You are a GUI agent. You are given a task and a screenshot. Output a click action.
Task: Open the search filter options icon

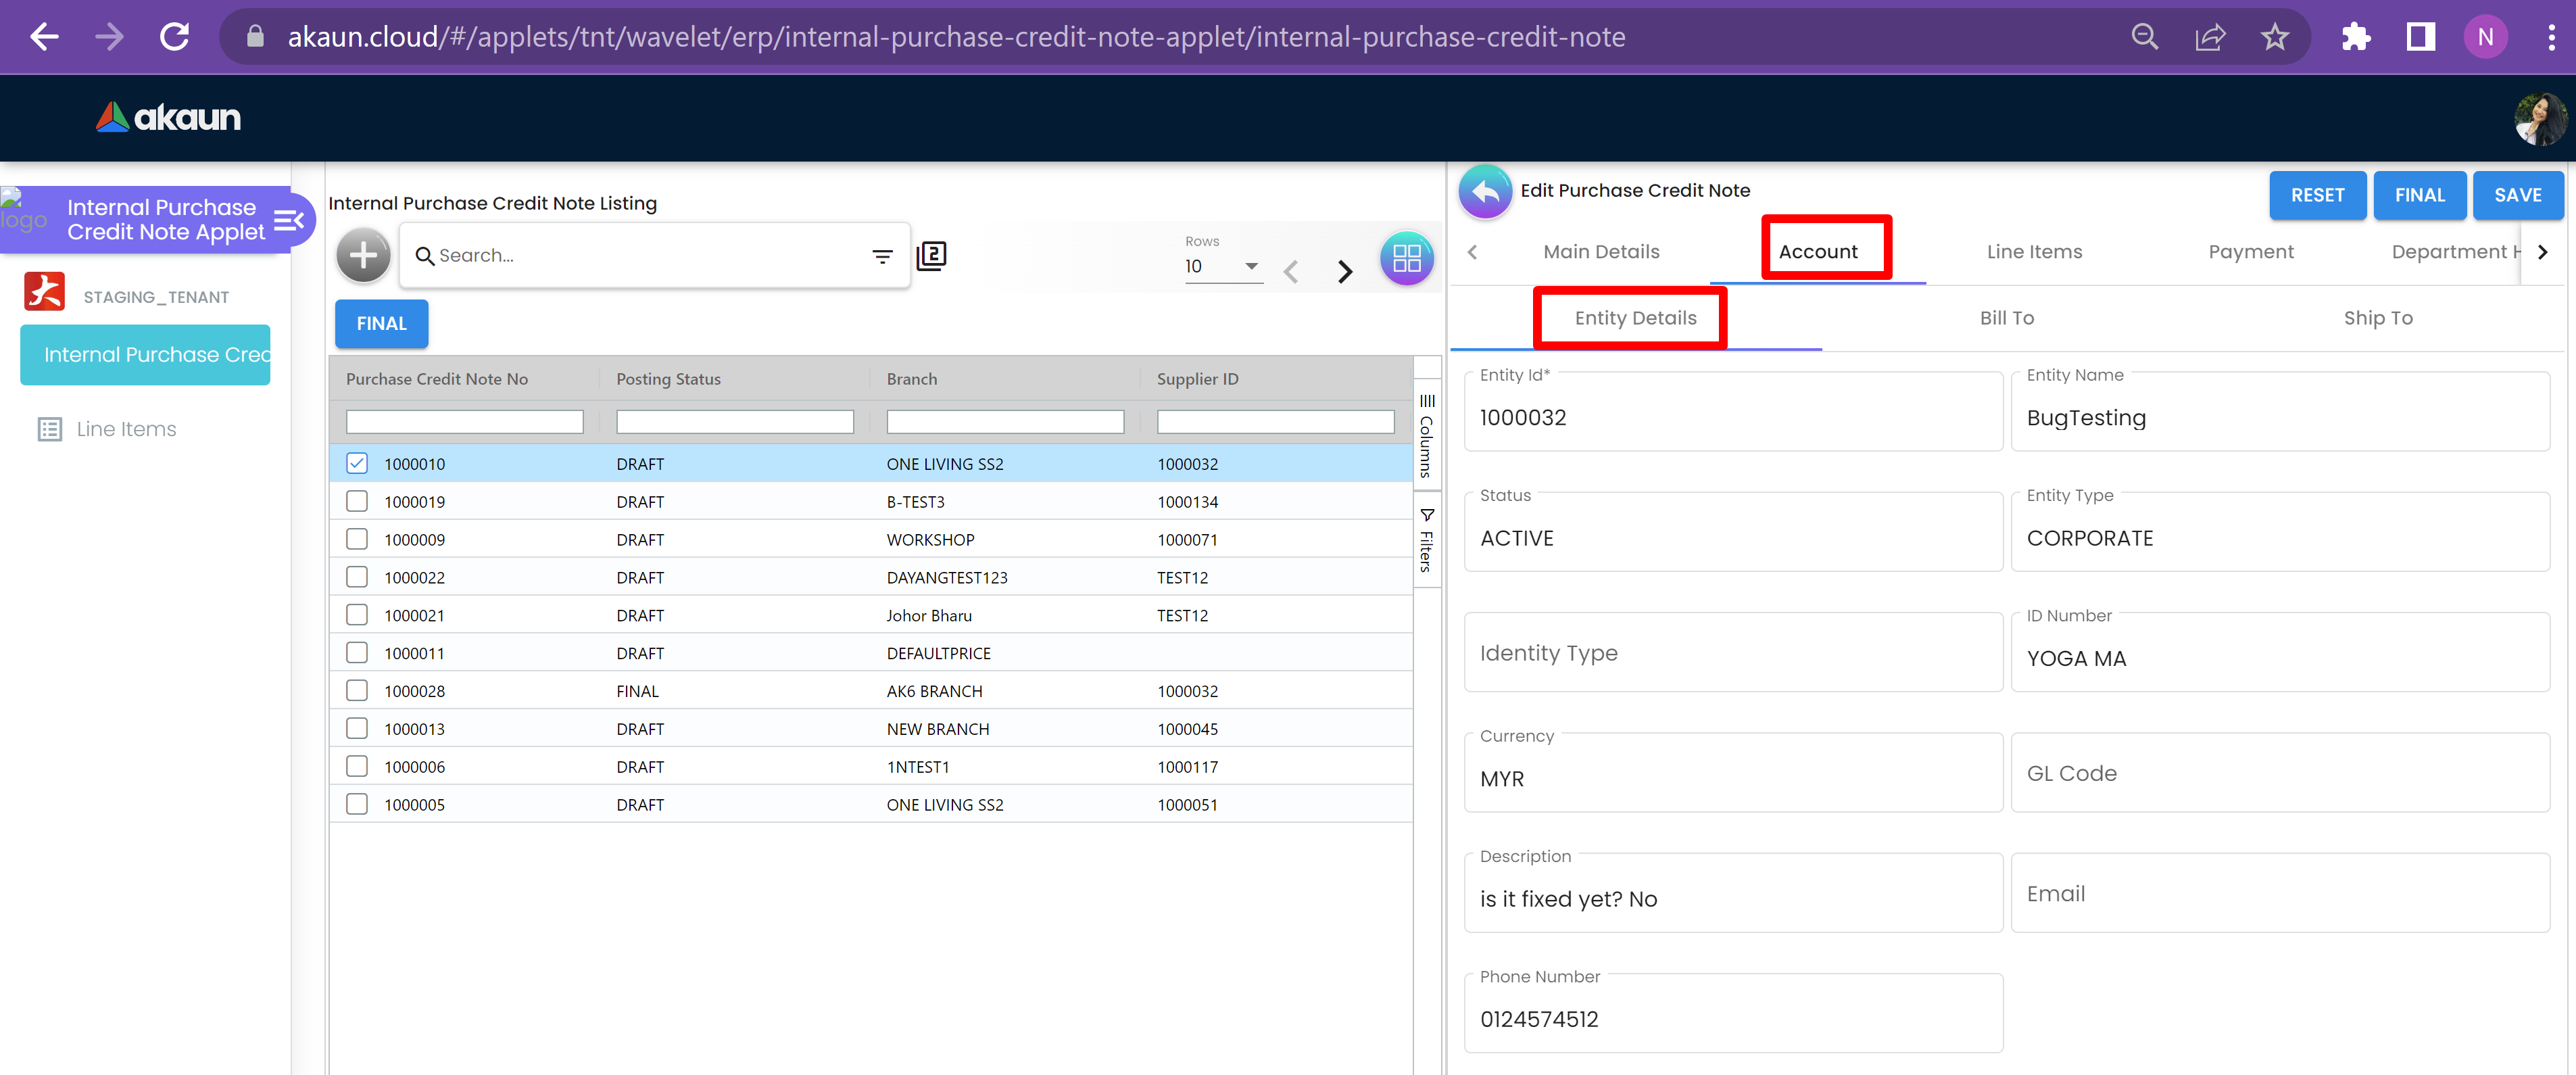tap(881, 257)
